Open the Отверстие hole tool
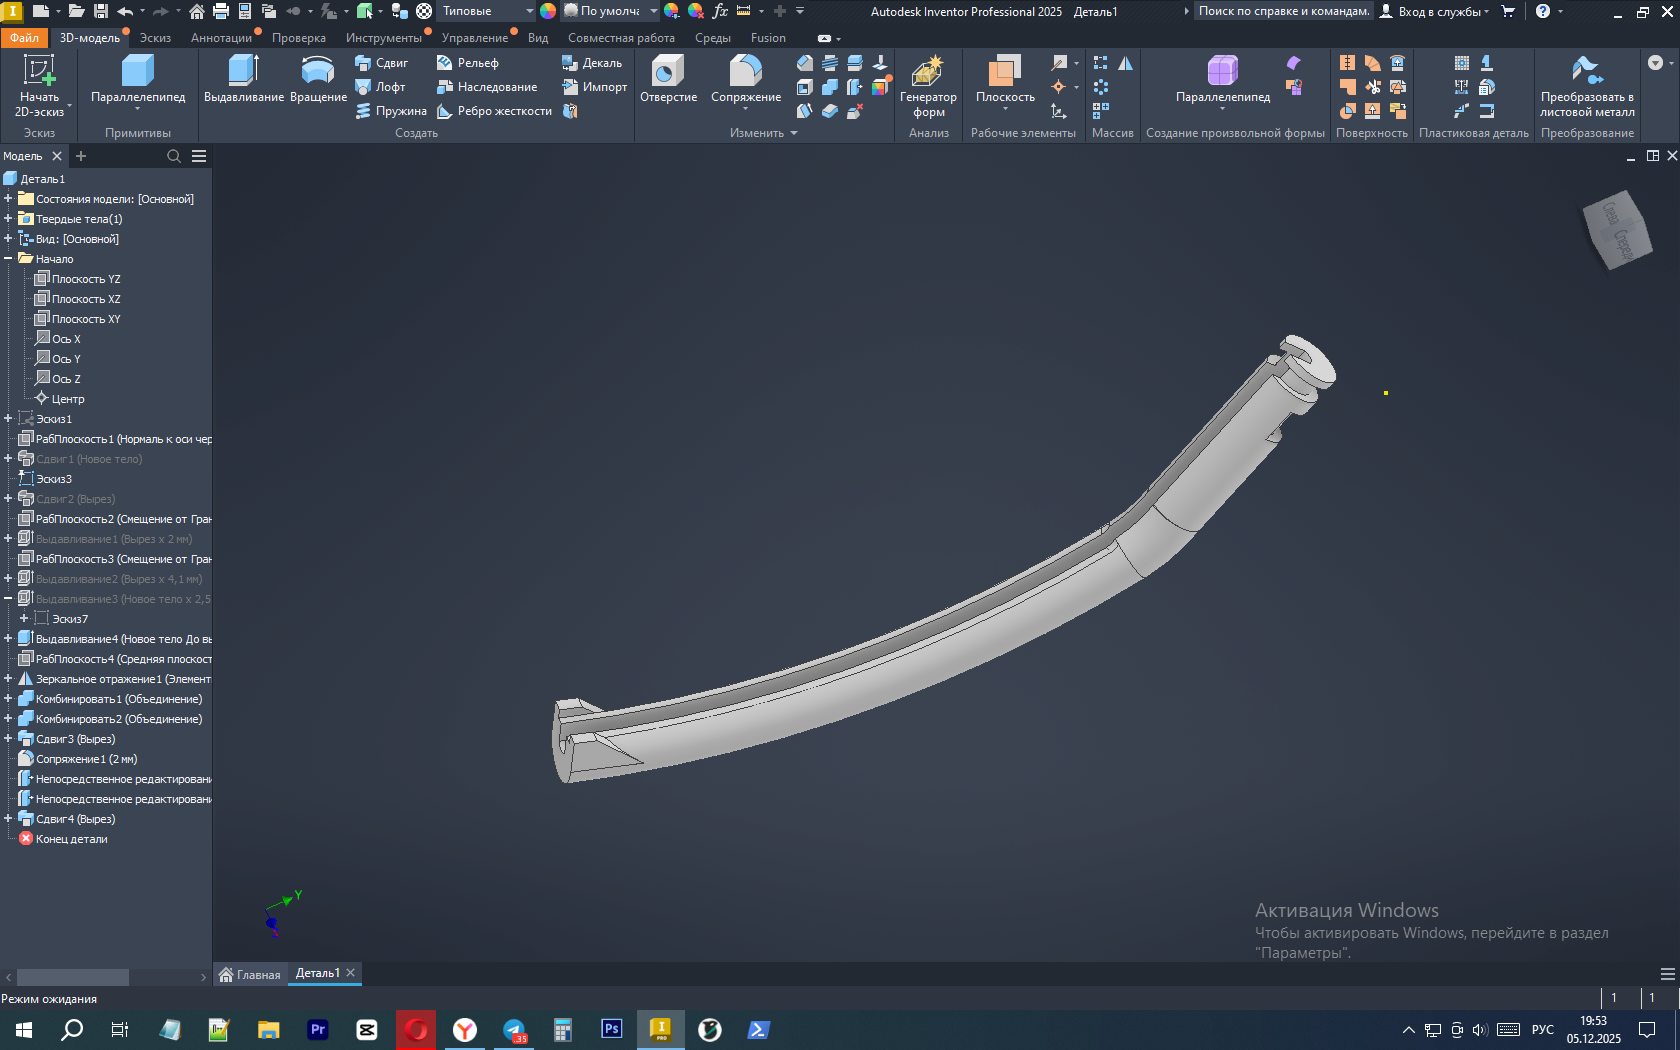This screenshot has width=1680, height=1050. point(668,79)
